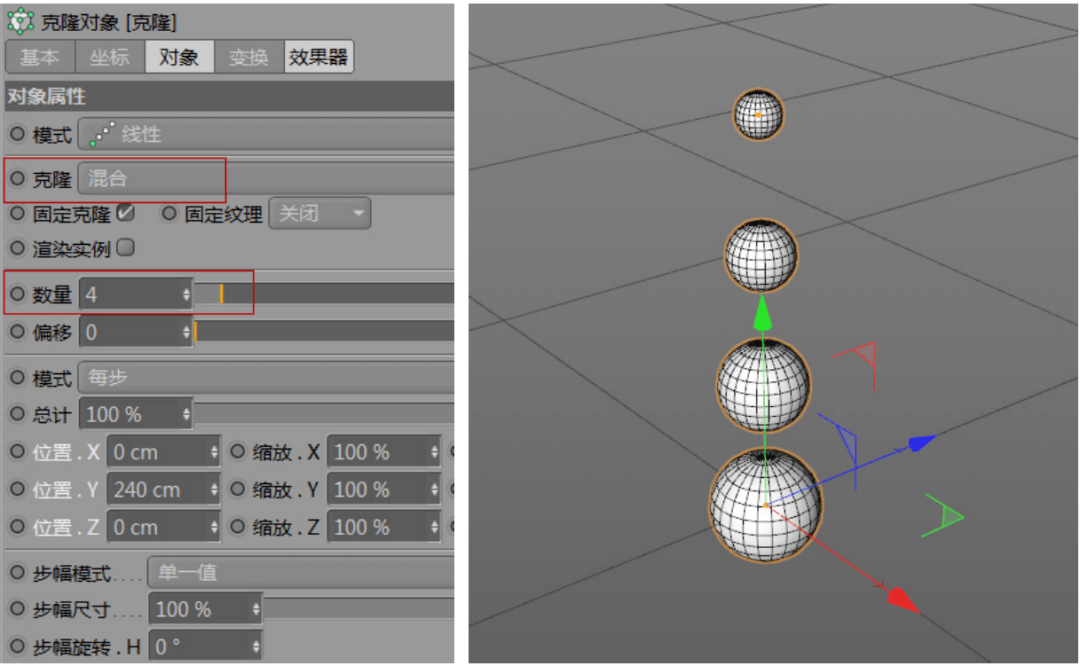Select the second sphere from the top
This screenshot has height=666, width=1080.
[761, 255]
